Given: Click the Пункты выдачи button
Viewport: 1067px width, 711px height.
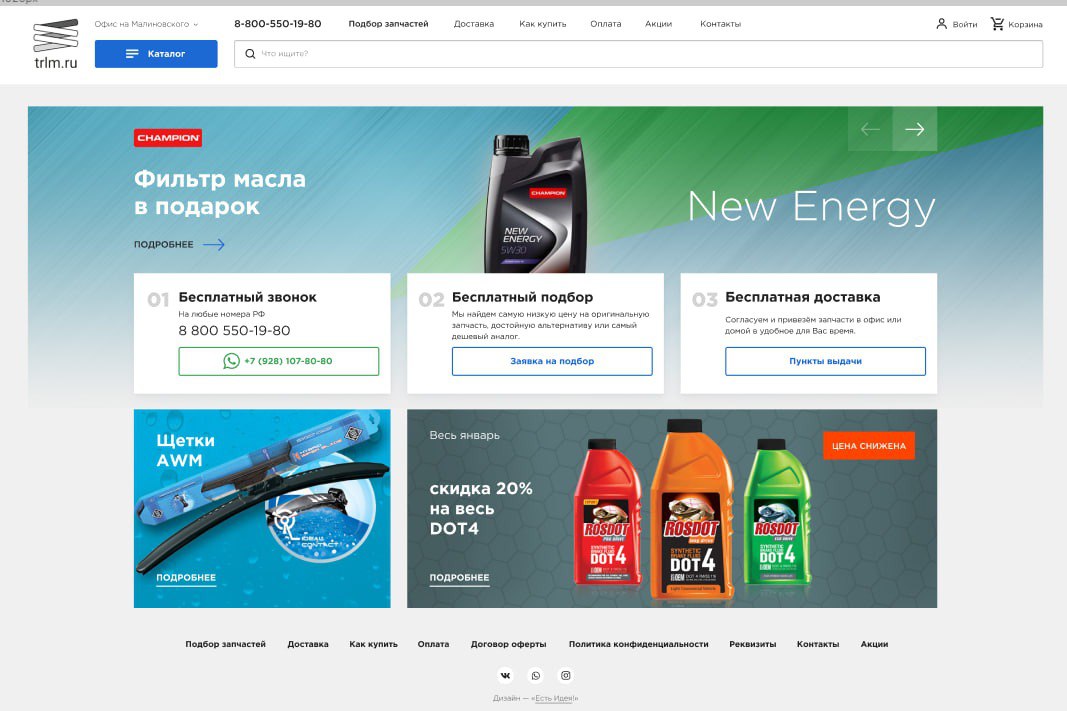Looking at the screenshot, I should (825, 361).
